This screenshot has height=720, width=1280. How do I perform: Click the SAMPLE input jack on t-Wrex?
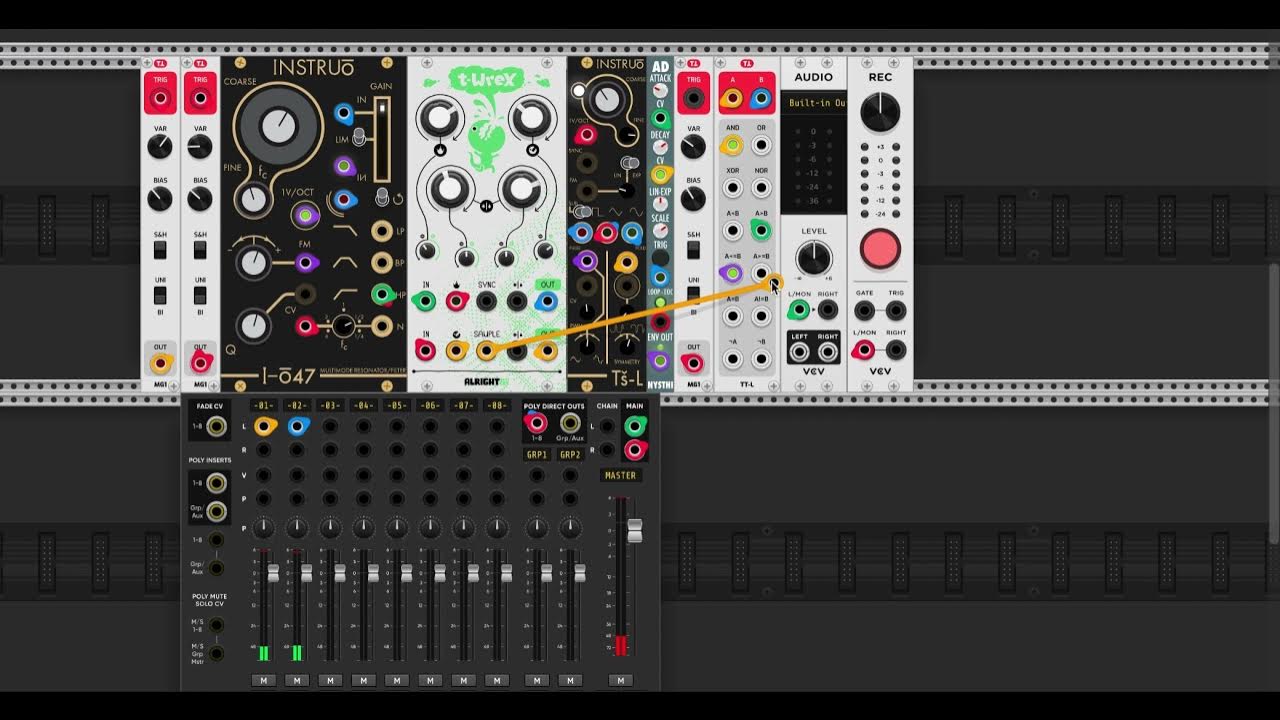pyautogui.click(x=486, y=350)
